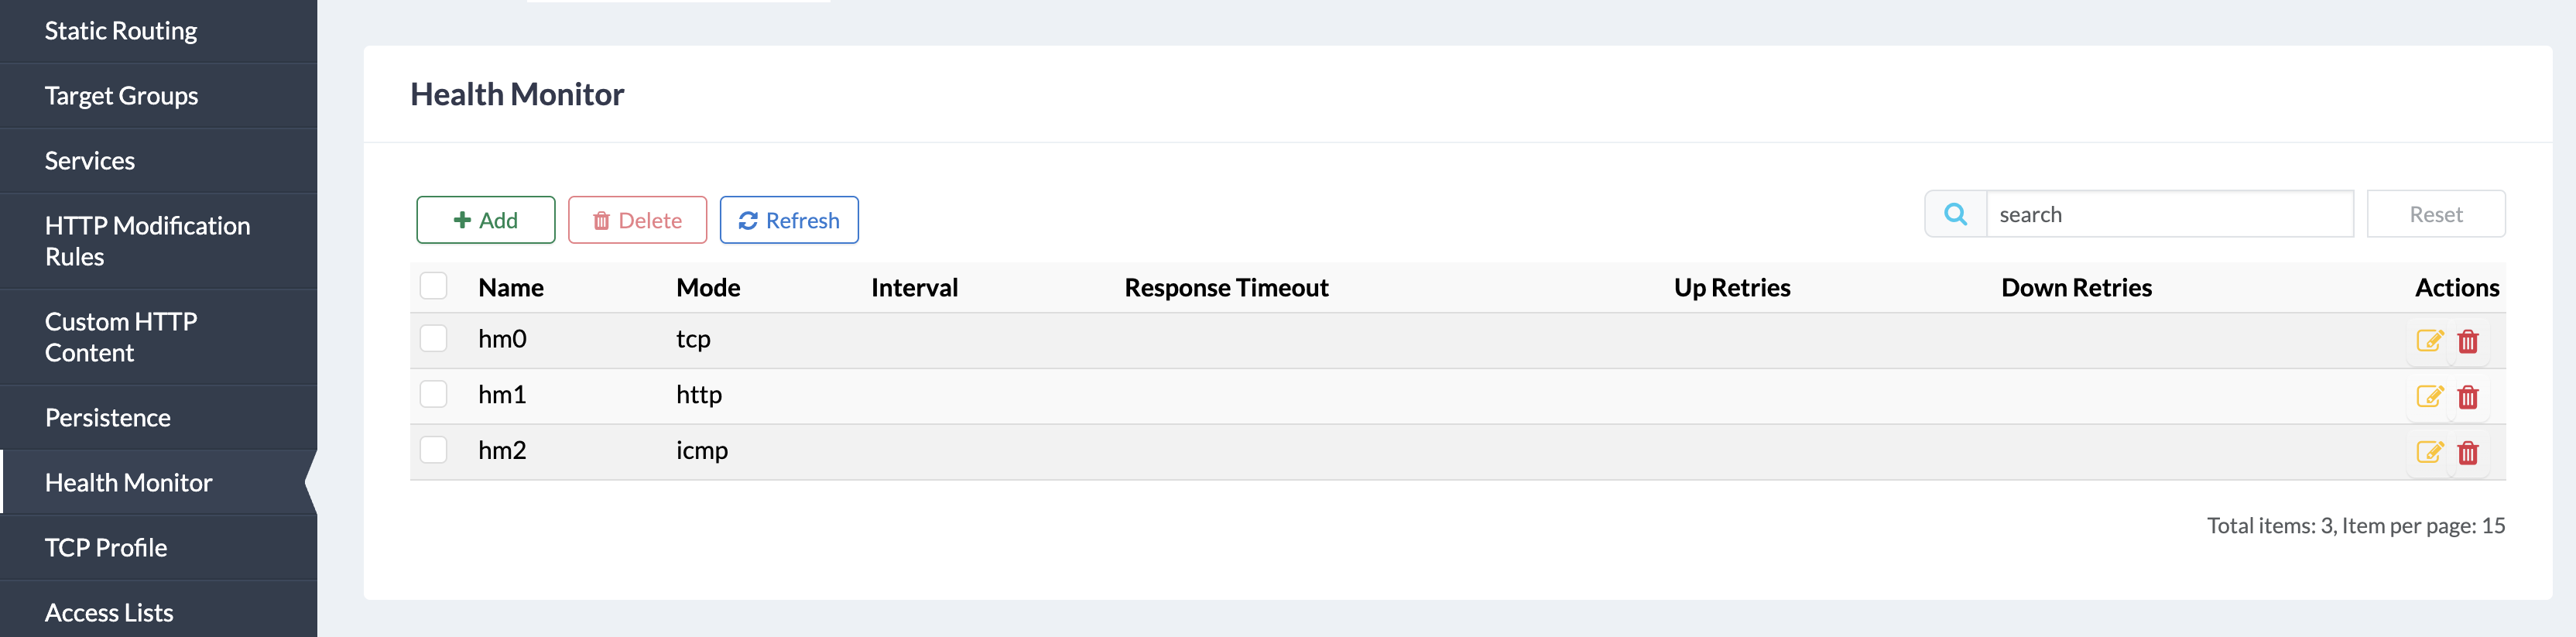
Task: Click the search magnifier icon
Action: pos(1955,215)
